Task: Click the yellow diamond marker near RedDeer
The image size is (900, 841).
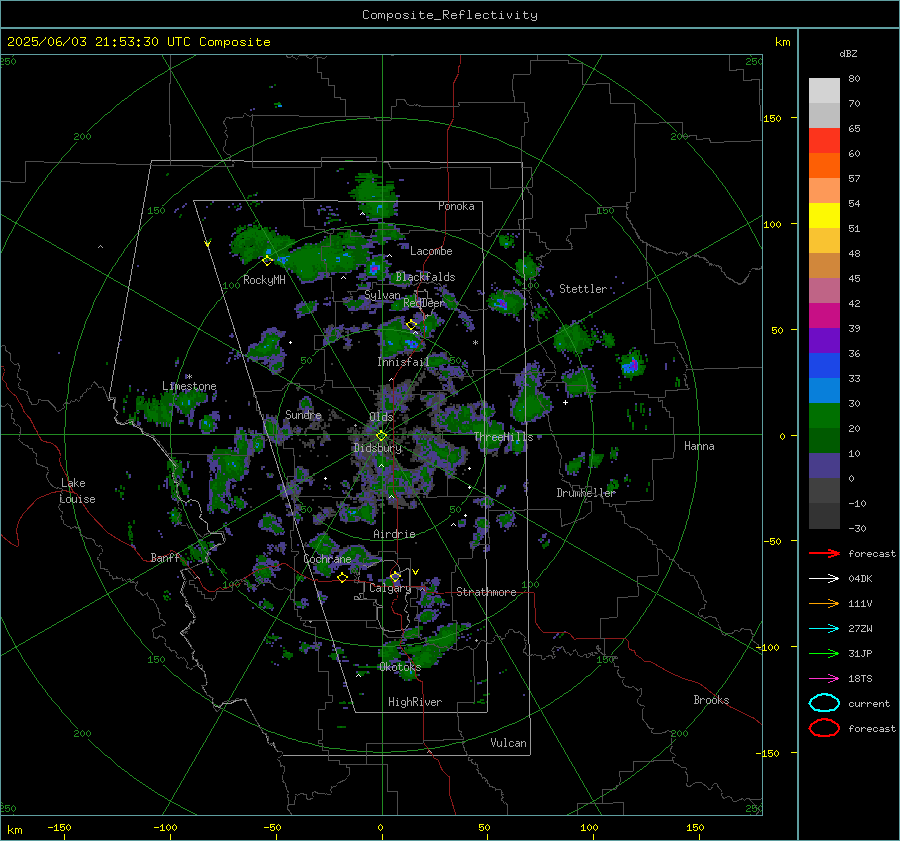Action: (x=412, y=325)
